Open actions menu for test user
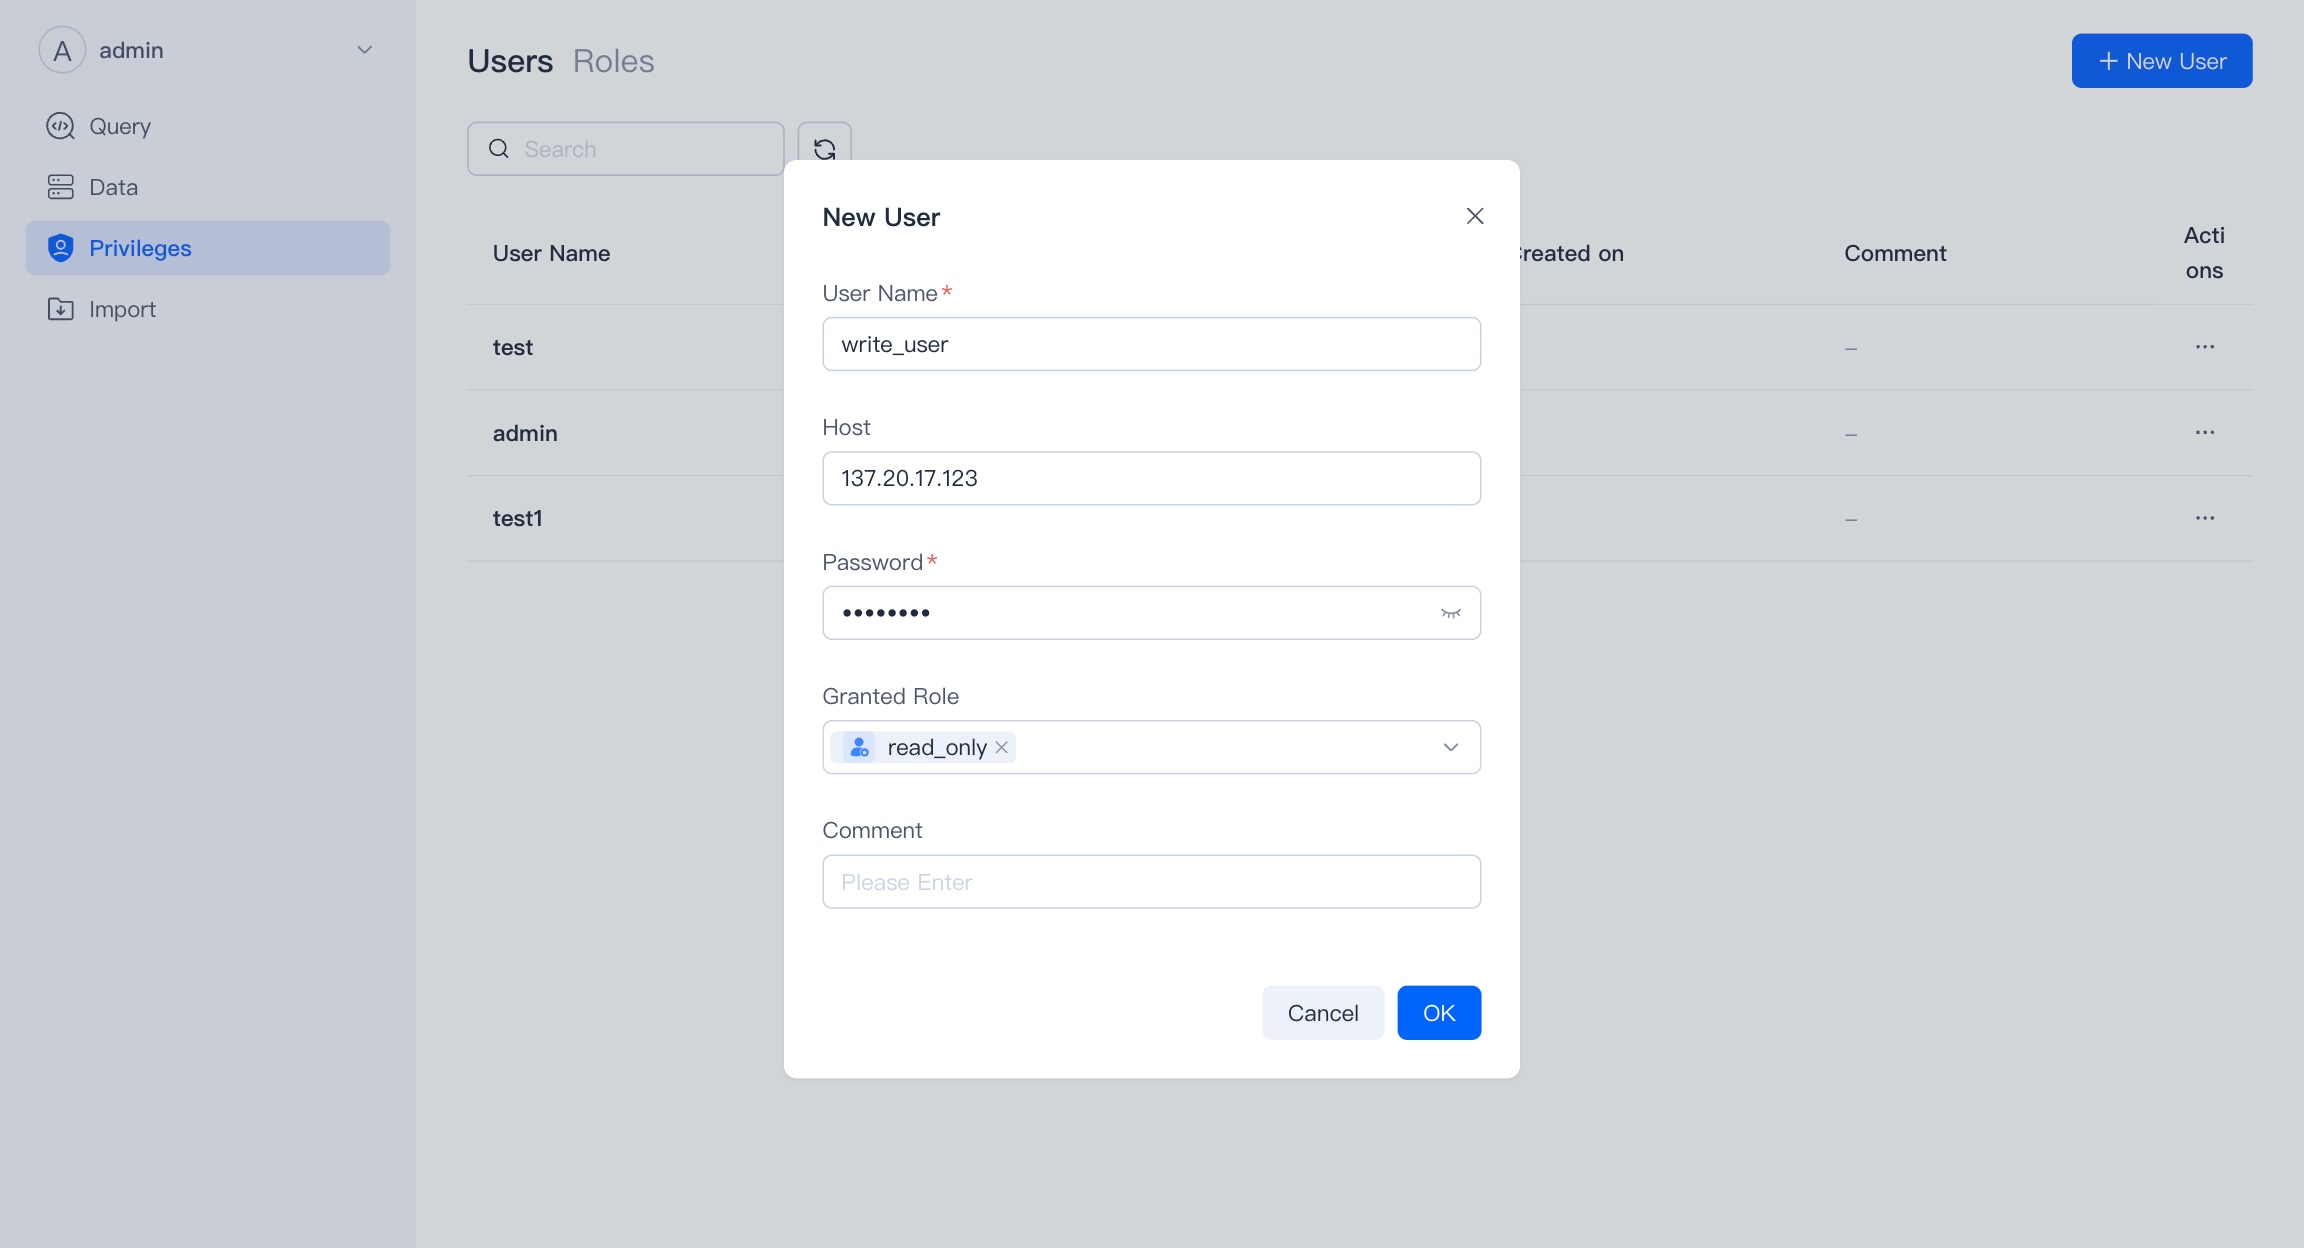The height and width of the screenshot is (1248, 2304). click(2204, 347)
